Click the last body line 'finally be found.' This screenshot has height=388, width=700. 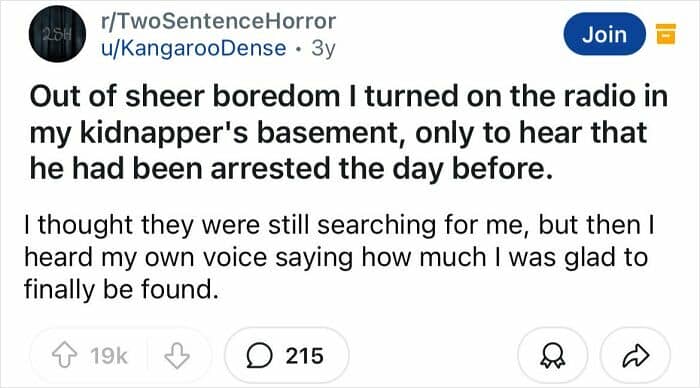[x=121, y=289]
